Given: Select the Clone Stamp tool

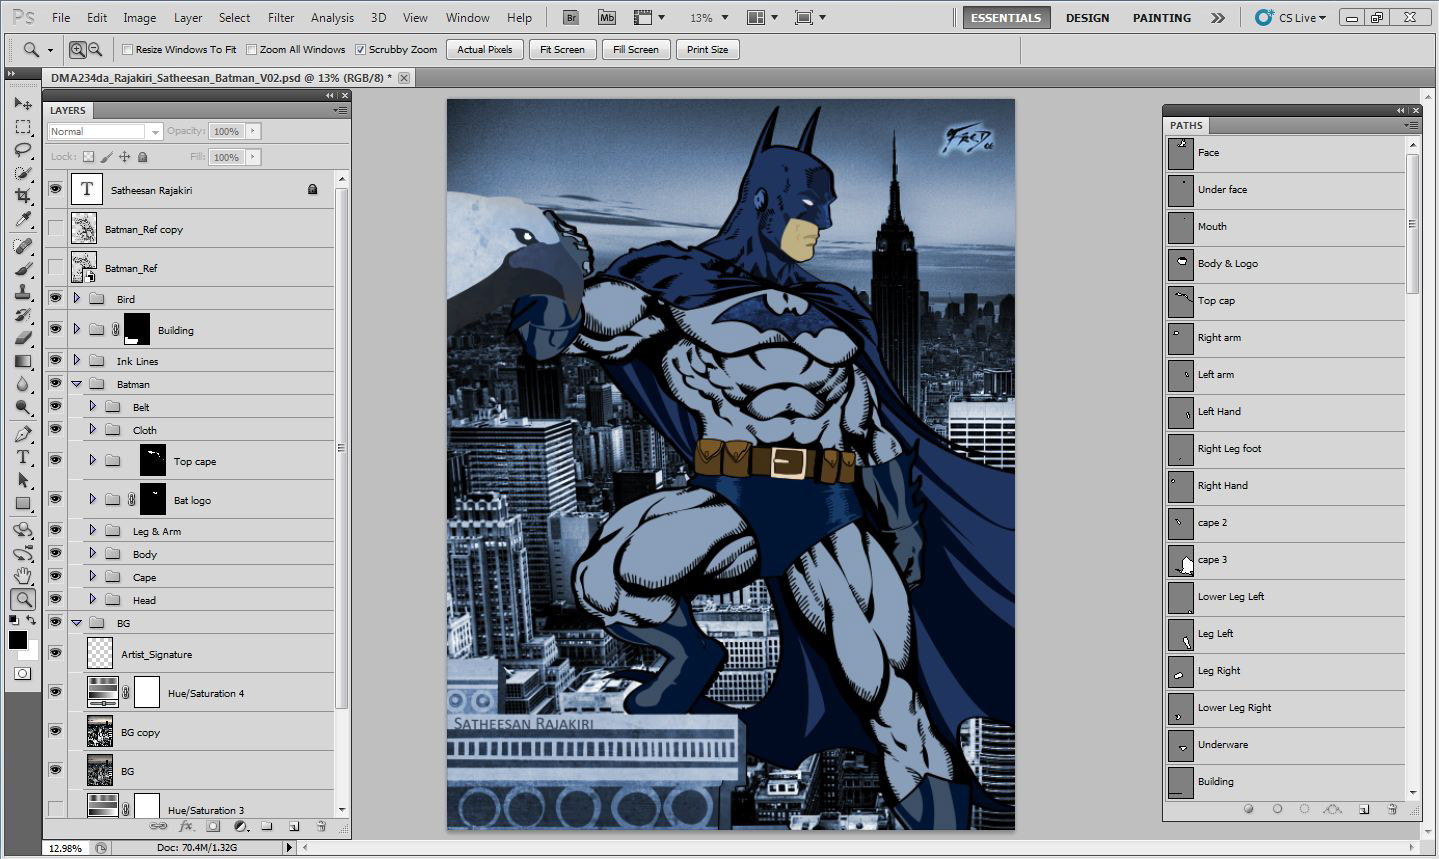Looking at the screenshot, I should (23, 292).
